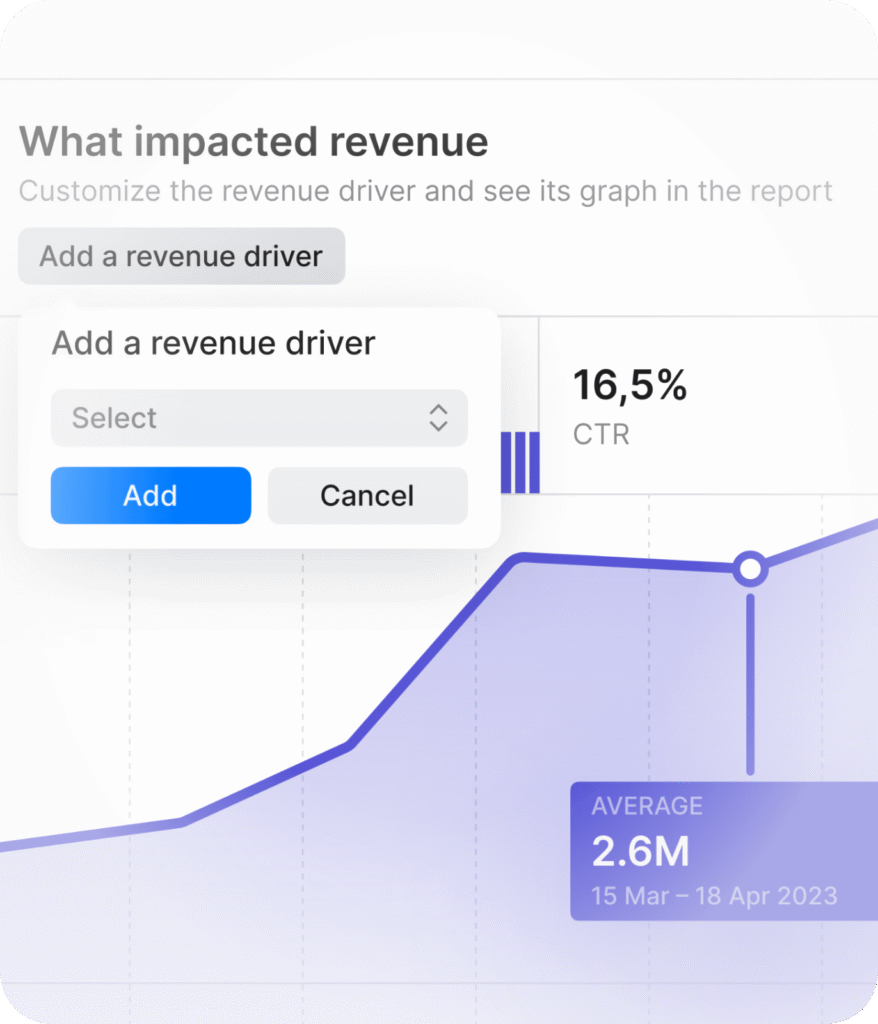Click the purple striped bars beside CTR
This screenshot has height=1024, width=878.
tap(520, 462)
